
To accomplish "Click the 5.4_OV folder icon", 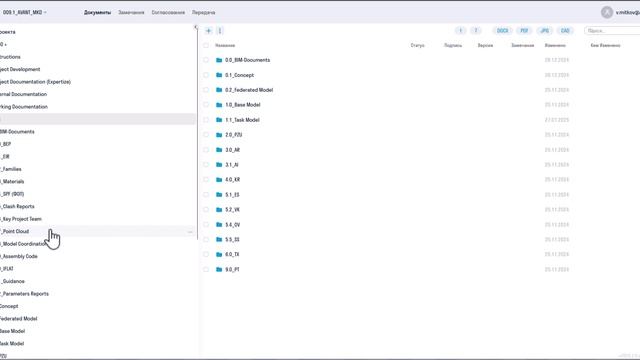I will tap(219, 224).
